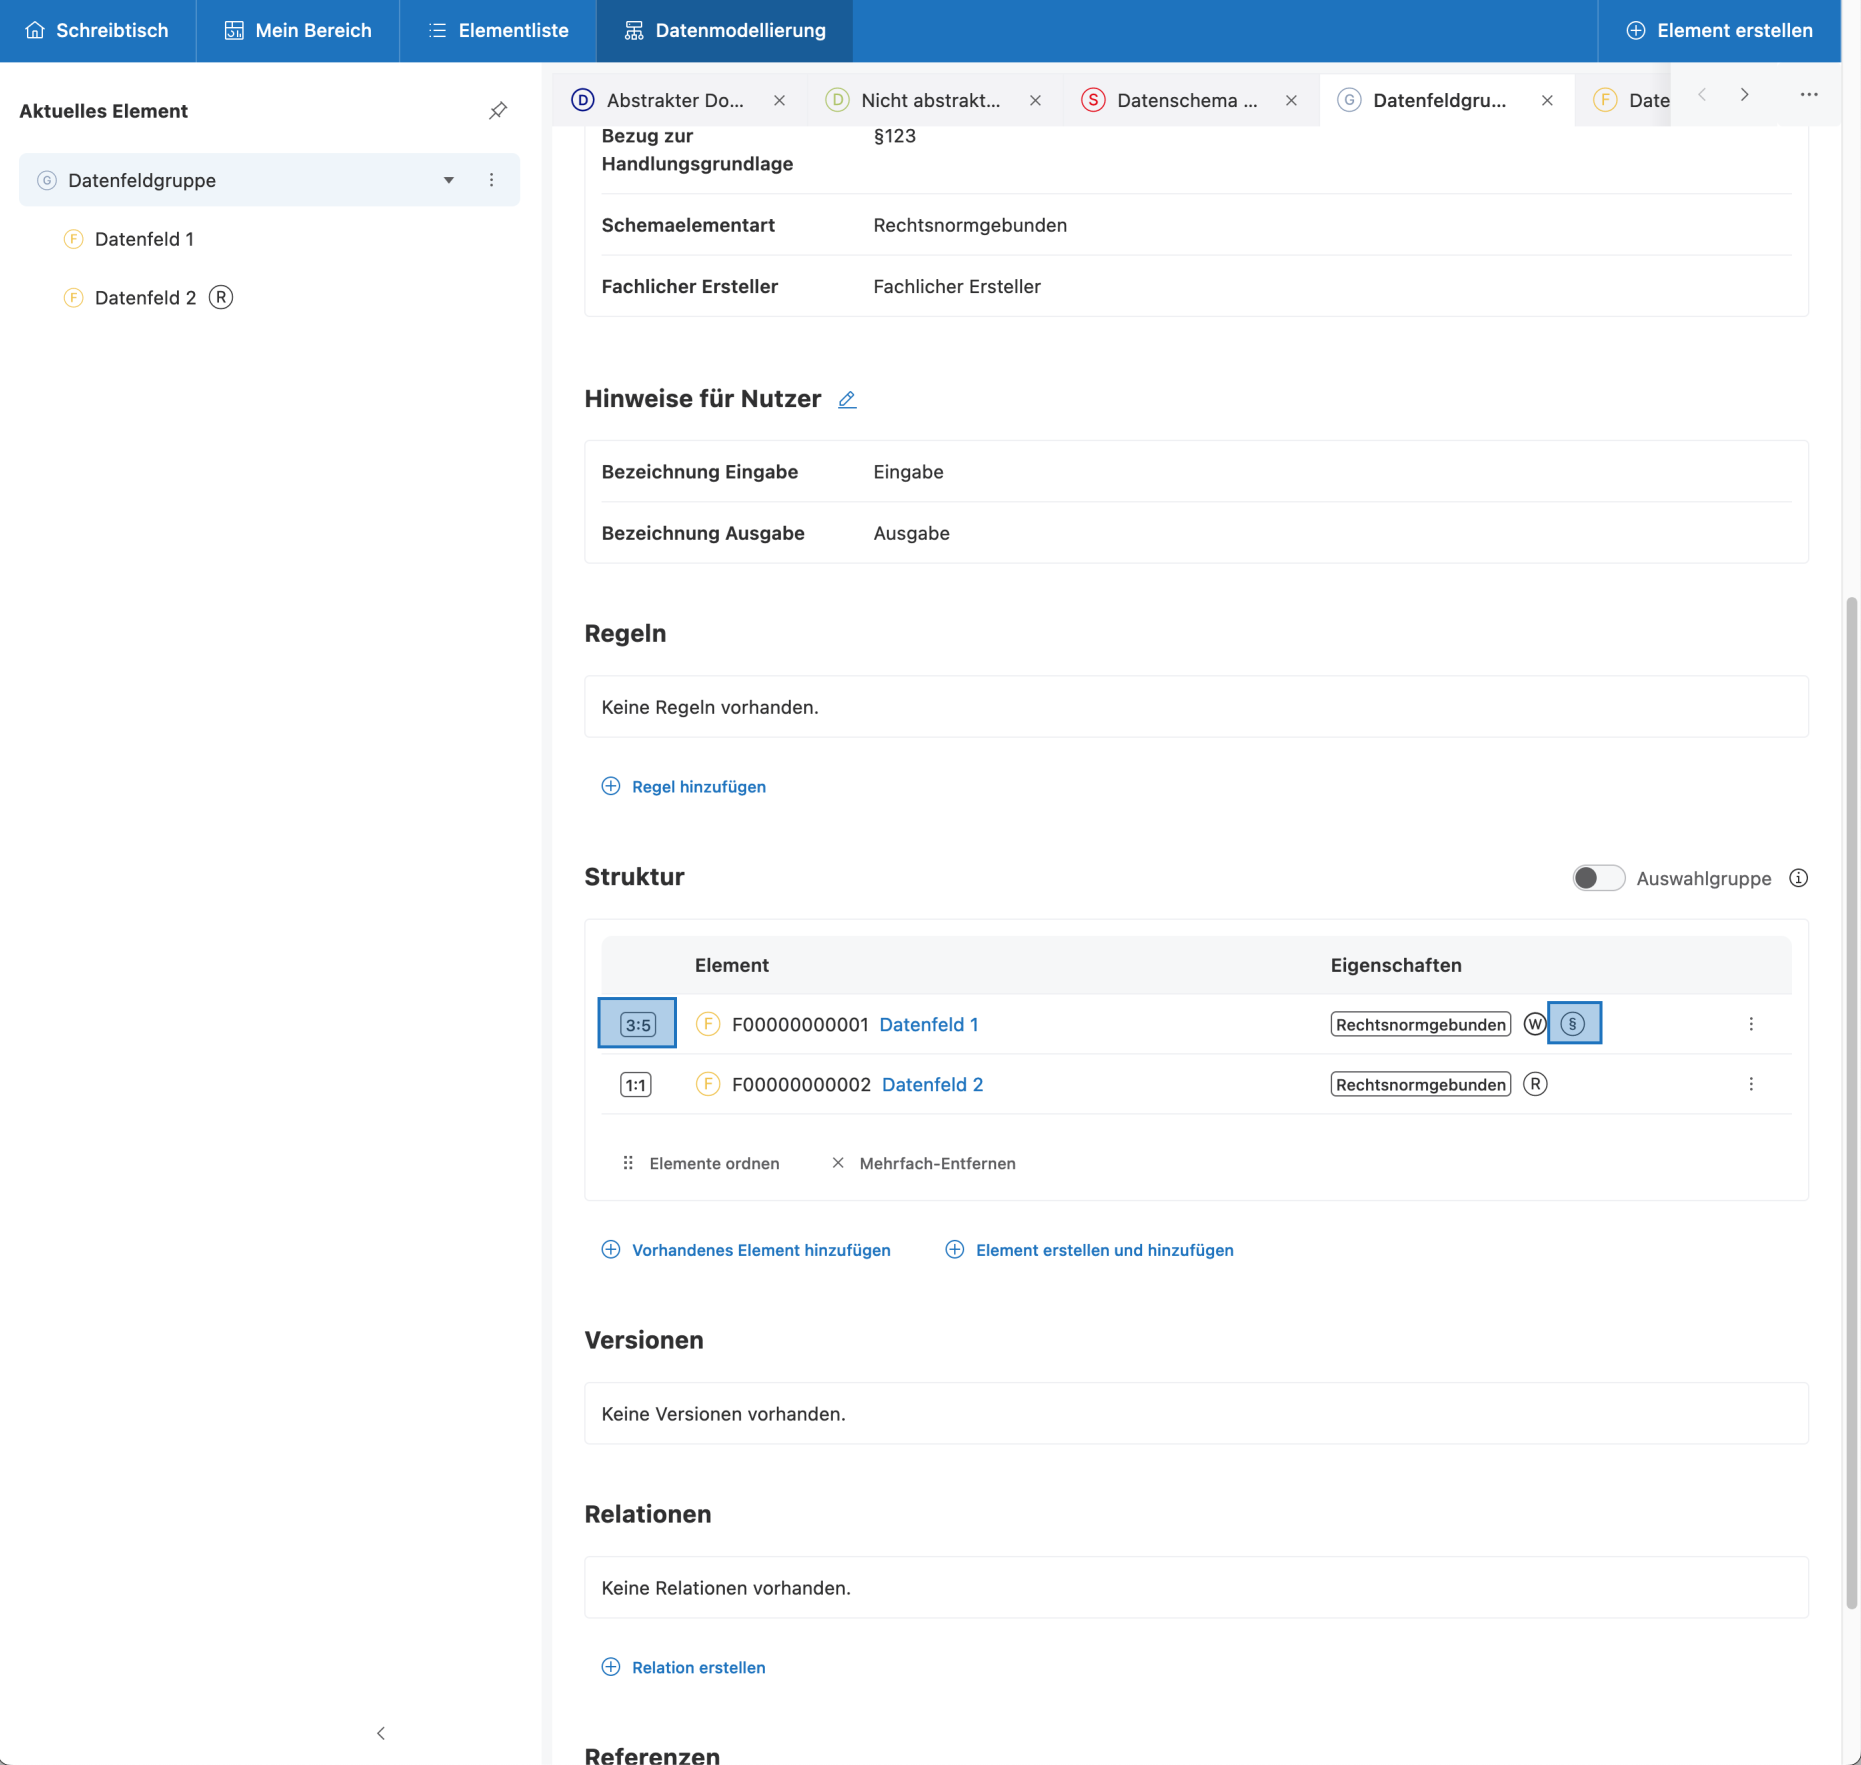1861x1765 pixels.
Task: Open three-dot menu for Datenfeld 2 row
Action: click(1750, 1084)
